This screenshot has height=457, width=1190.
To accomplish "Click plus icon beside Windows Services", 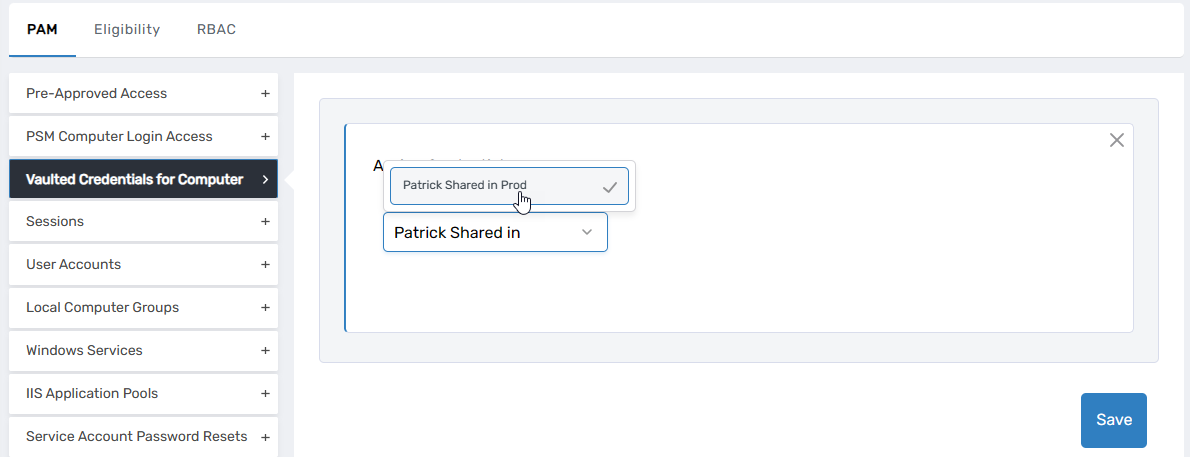I will pos(265,351).
